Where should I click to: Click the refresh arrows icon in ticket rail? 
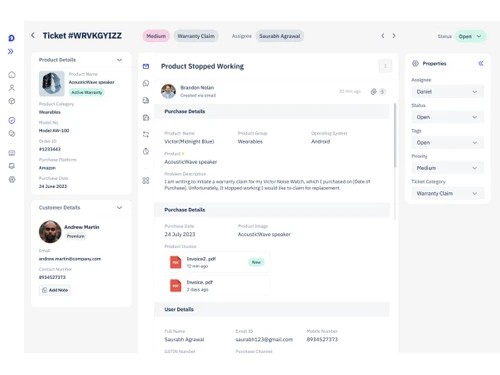(146, 134)
